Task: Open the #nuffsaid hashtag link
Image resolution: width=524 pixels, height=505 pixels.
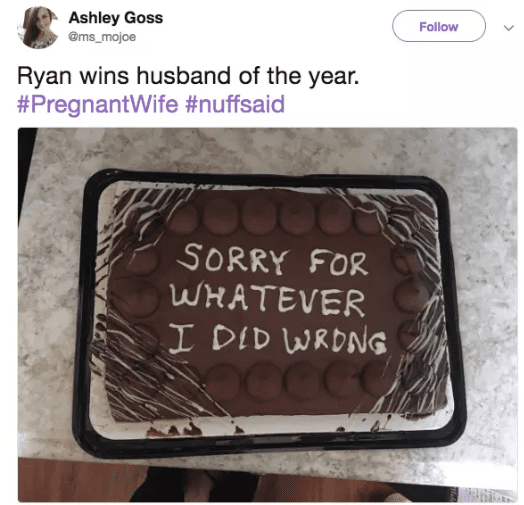Action: [235, 104]
